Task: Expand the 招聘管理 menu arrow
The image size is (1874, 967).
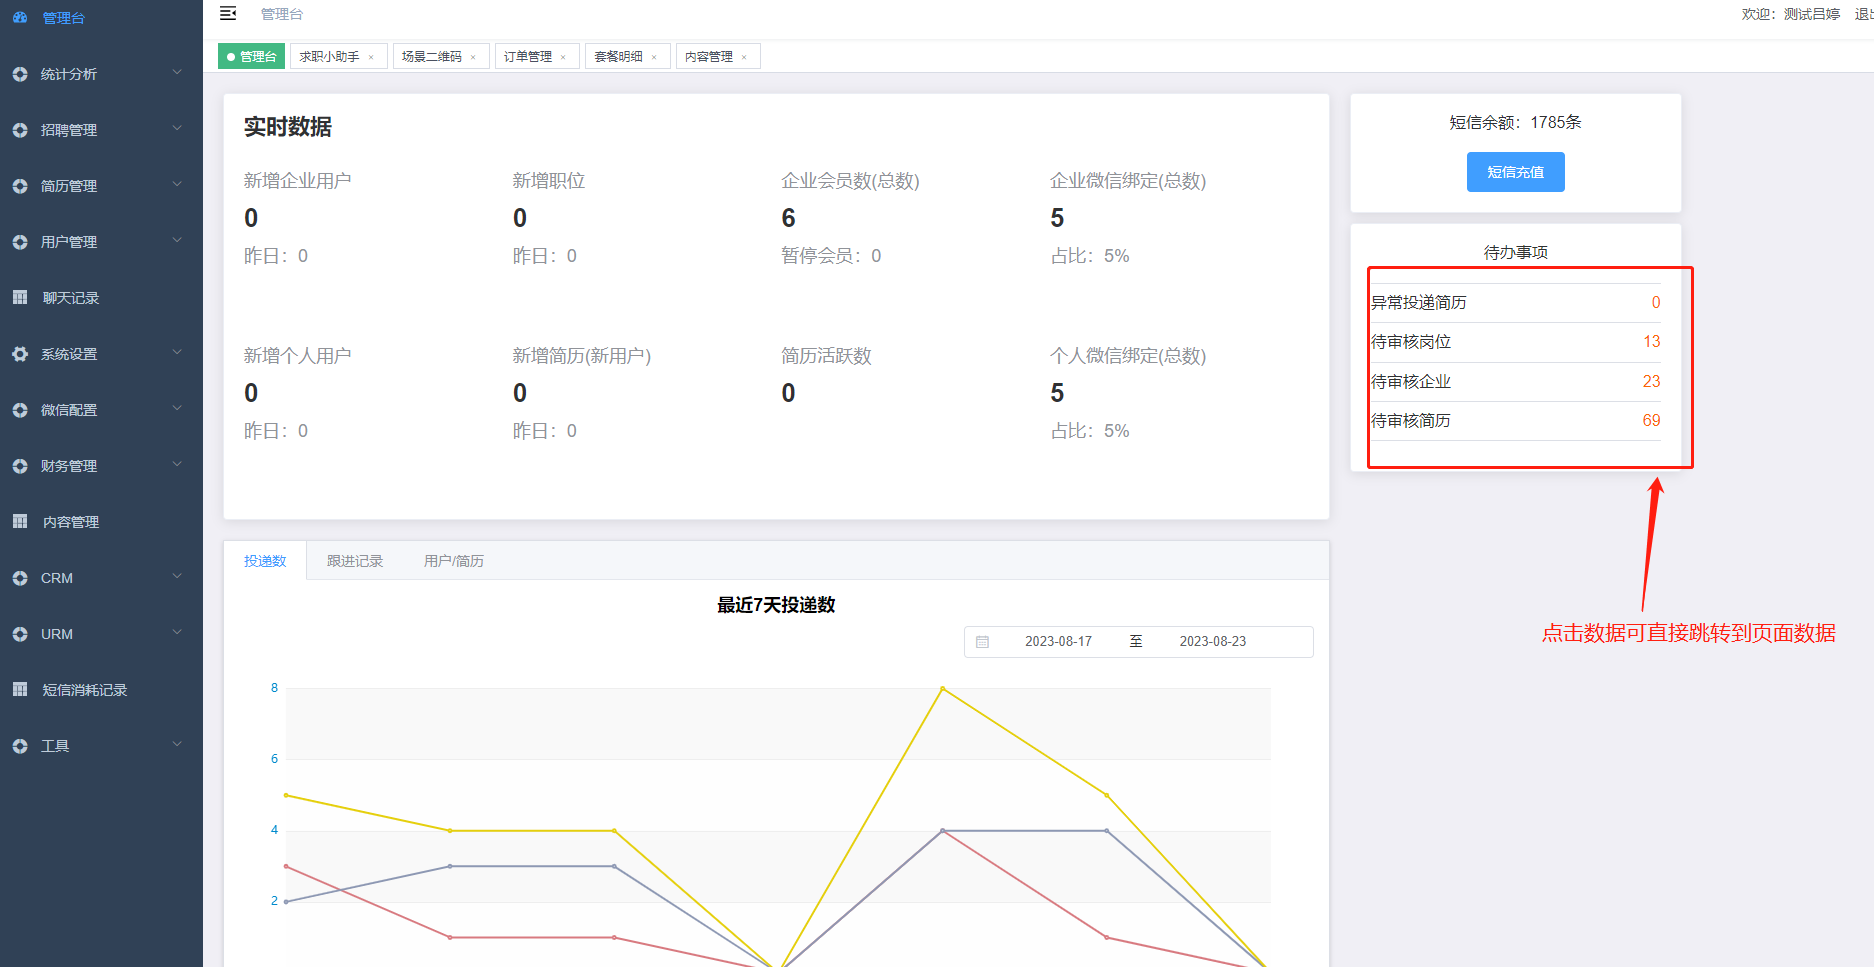Action: tap(177, 128)
